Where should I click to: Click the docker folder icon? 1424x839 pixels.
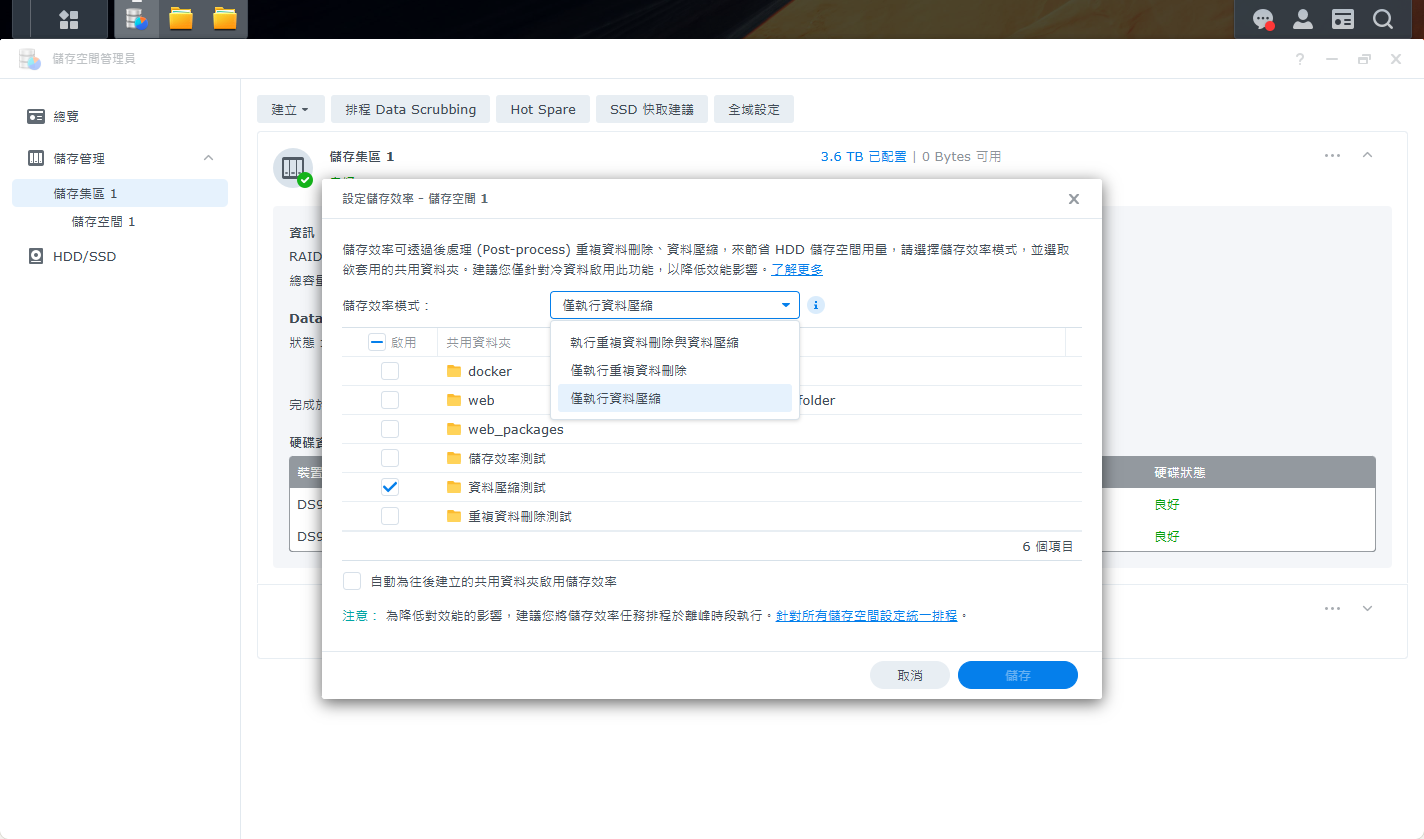[454, 371]
